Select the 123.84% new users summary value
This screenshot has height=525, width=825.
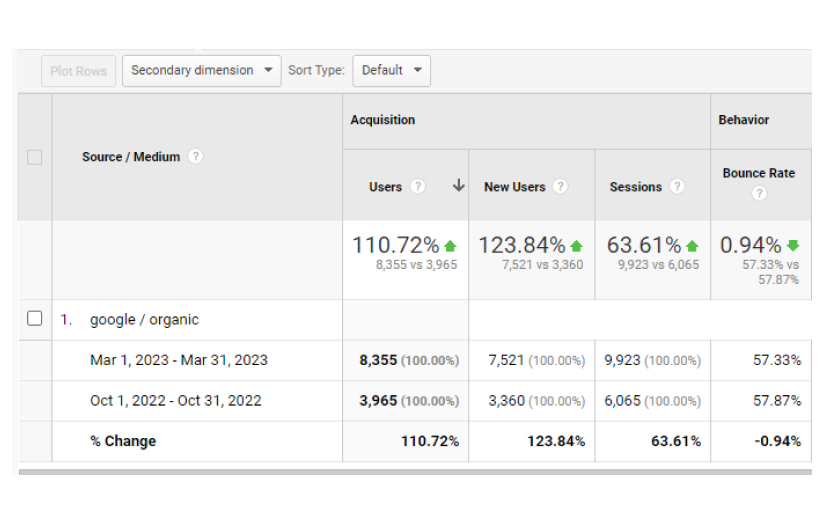pos(521,245)
